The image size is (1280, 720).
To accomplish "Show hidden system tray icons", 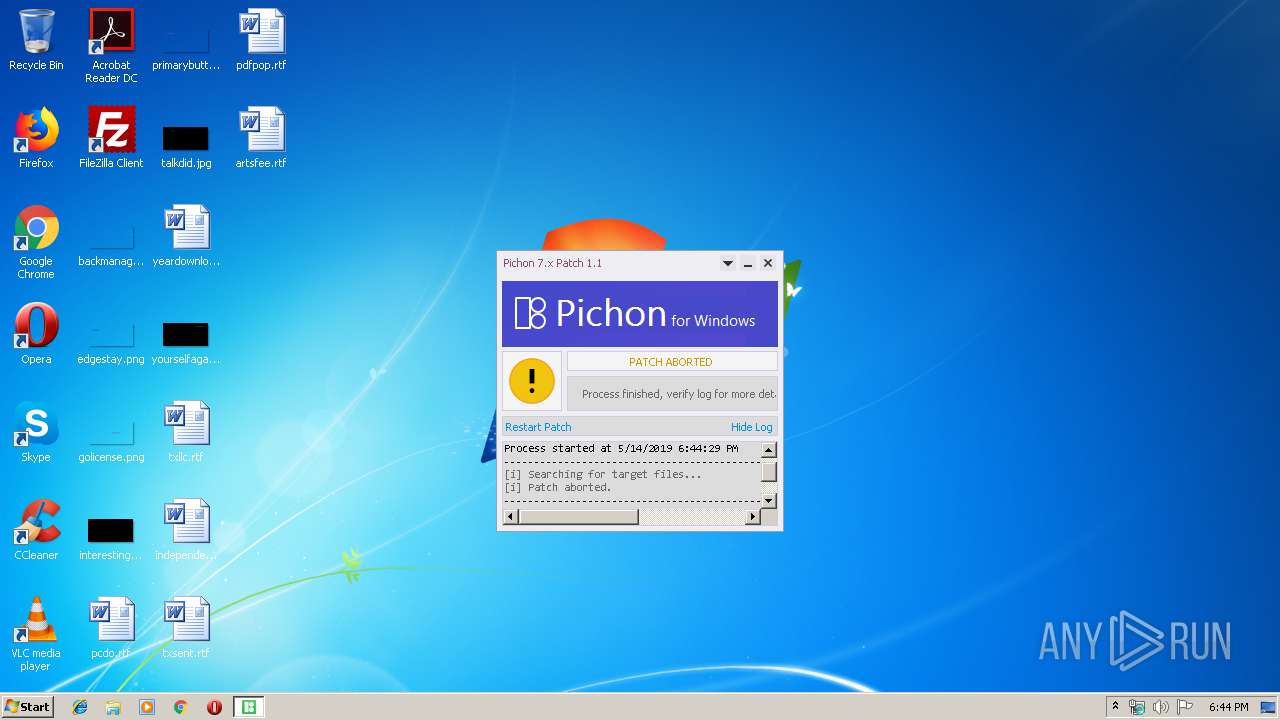I will (x=1115, y=707).
